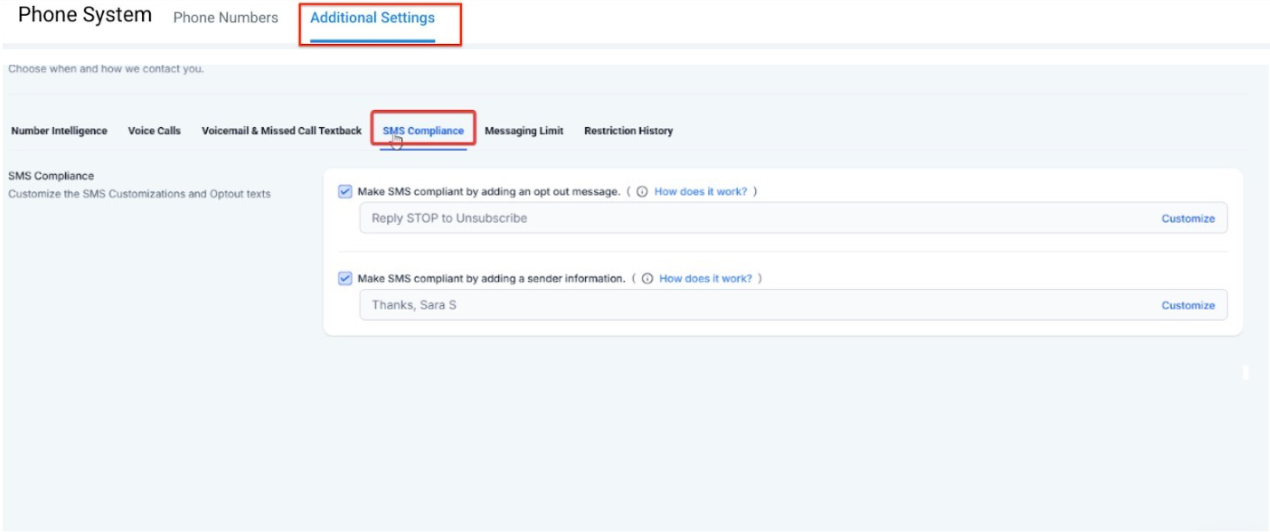Click the Thanks, Sara S field
The width and height of the screenshot is (1270, 532).
point(793,305)
